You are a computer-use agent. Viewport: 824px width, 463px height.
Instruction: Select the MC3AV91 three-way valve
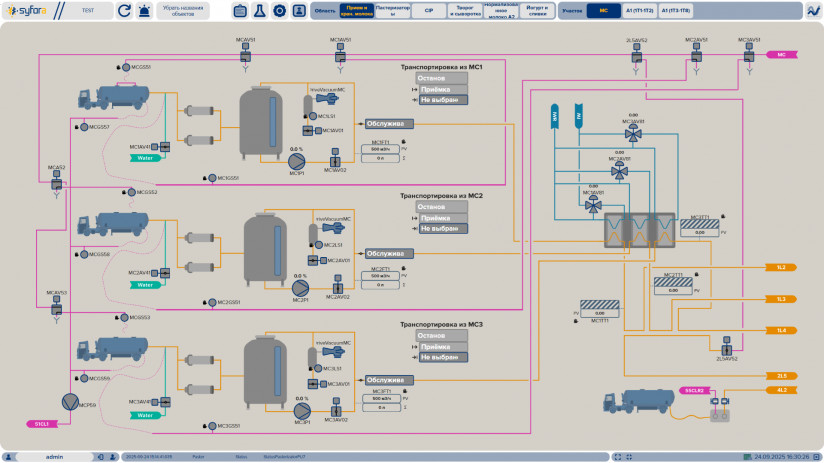pos(633,135)
